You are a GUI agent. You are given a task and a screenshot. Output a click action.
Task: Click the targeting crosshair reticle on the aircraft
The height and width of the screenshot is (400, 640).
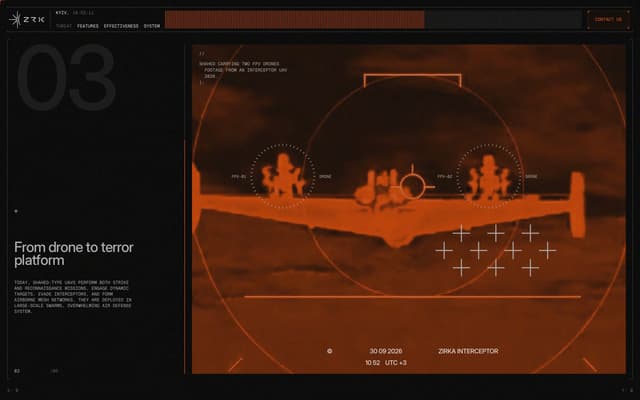click(x=412, y=187)
